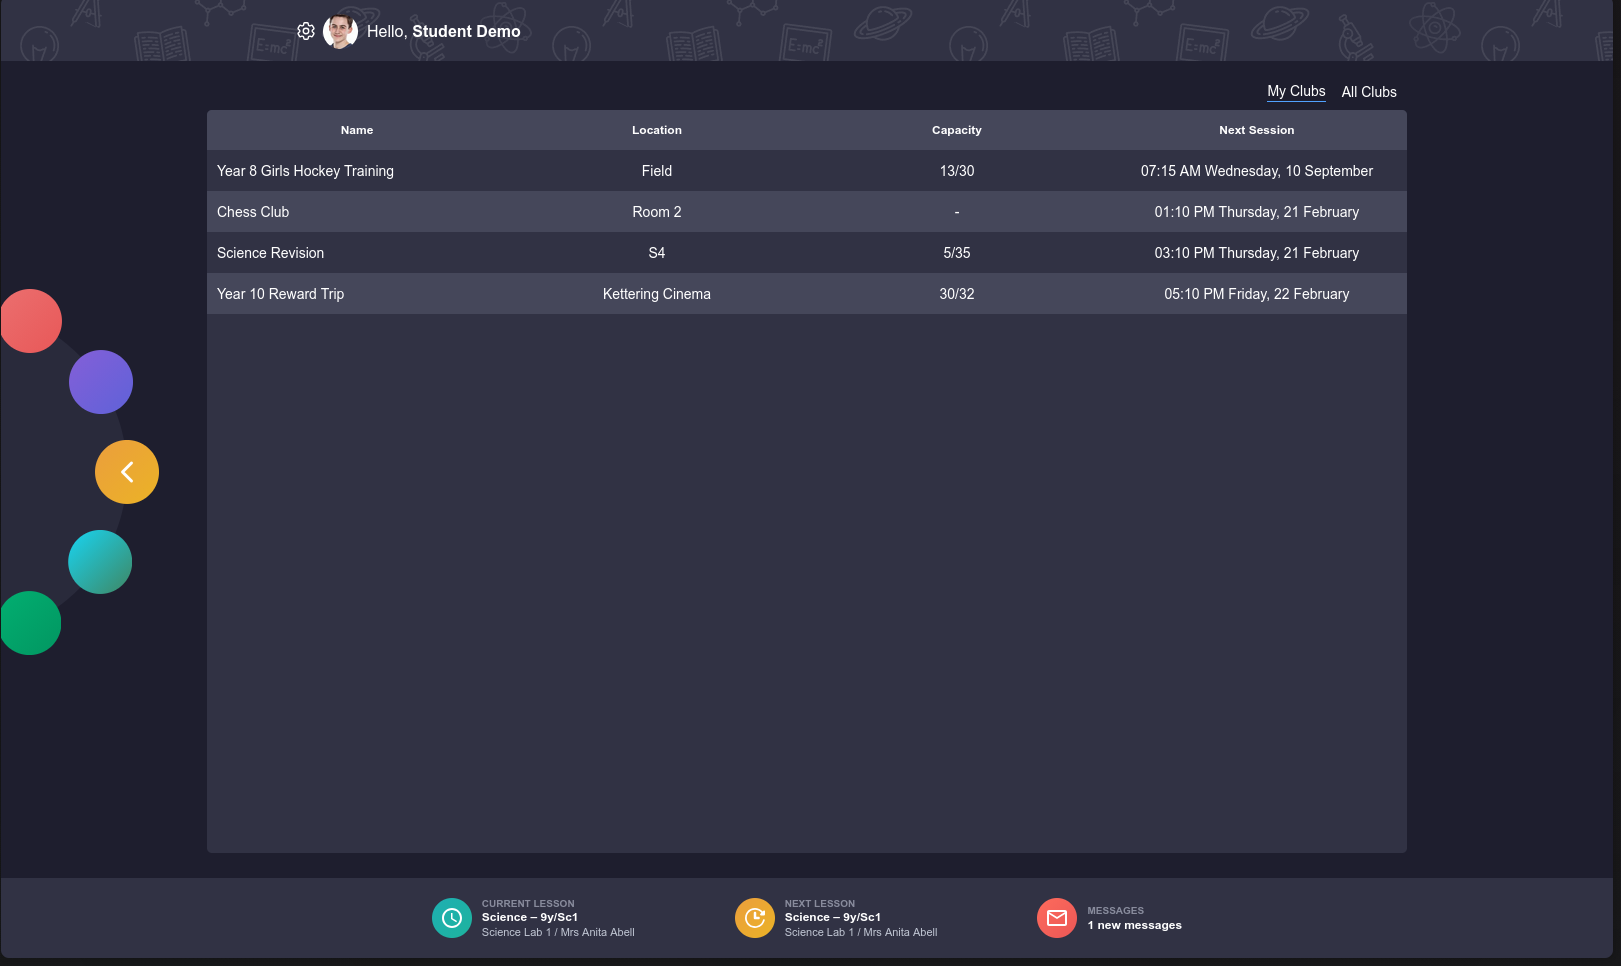The width and height of the screenshot is (1621, 966).
Task: Click 01:10 PM Thursday, 21 February session
Action: 1257,212
